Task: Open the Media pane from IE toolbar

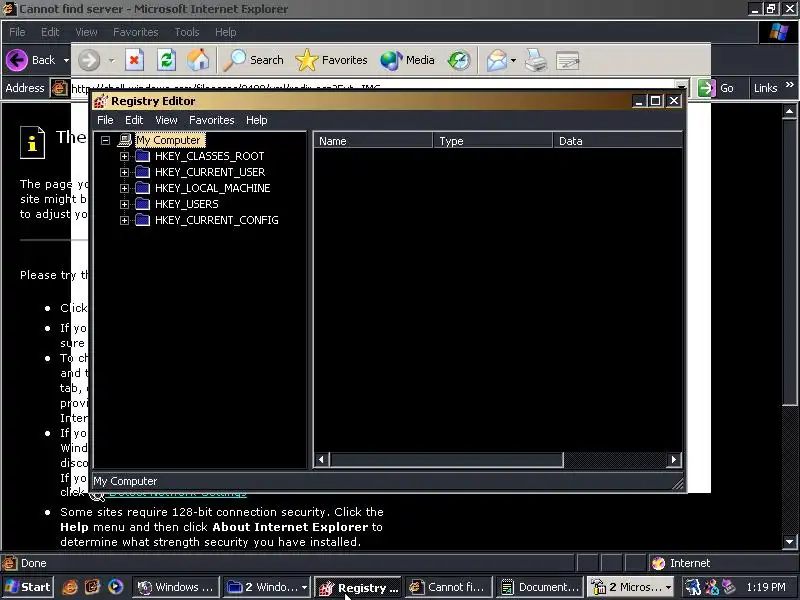Action: coord(407,60)
